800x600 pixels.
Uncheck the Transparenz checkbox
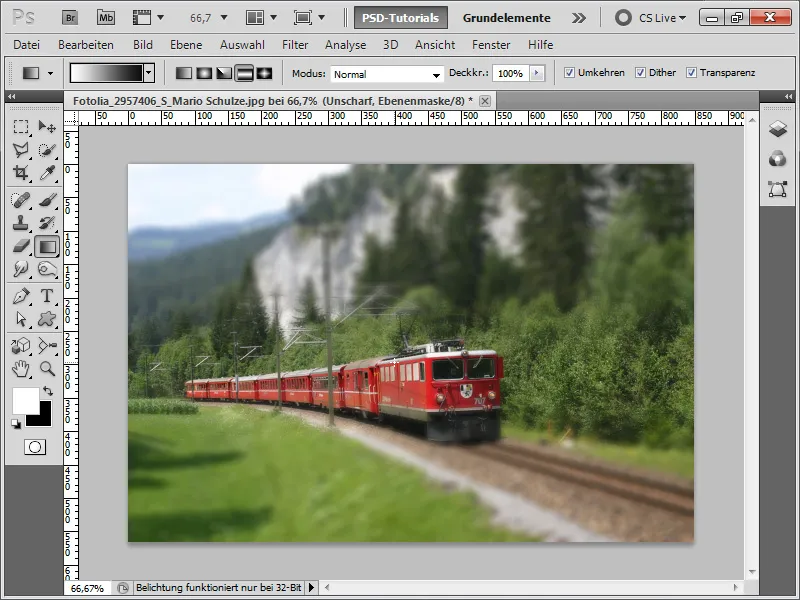(691, 72)
